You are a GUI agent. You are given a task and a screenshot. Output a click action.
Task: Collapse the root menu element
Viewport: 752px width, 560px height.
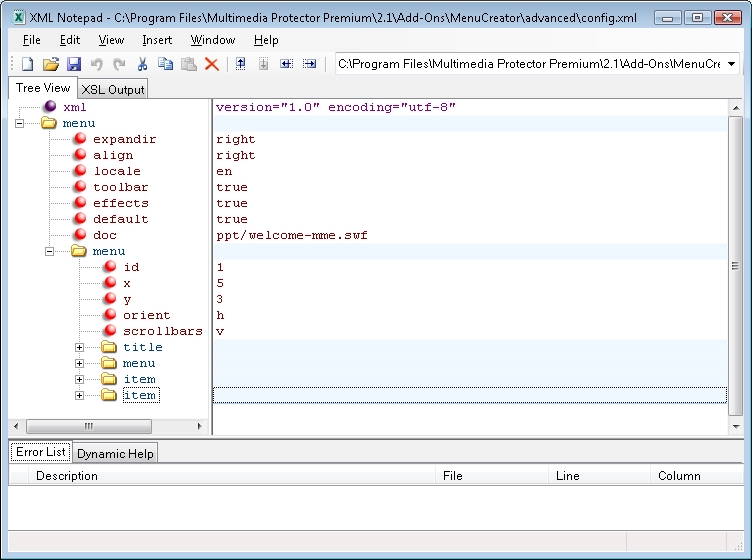coord(19,123)
